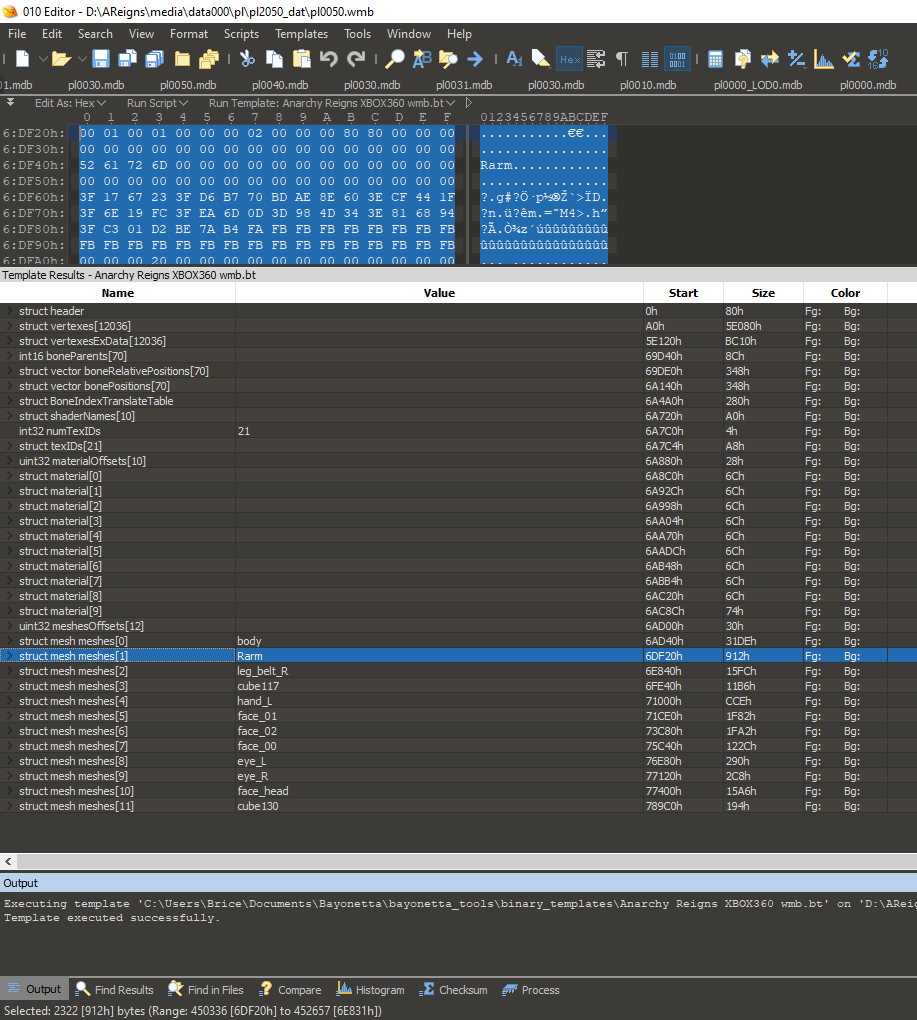The width and height of the screenshot is (917, 1020).
Task: Click the decimal/hex conversion icon
Action: (876, 59)
